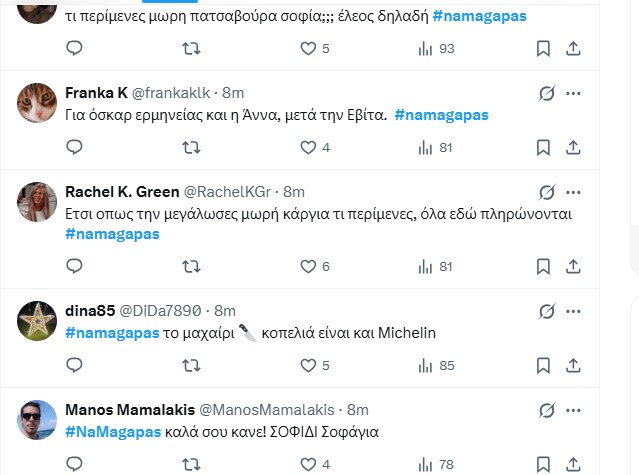Retweet Rachel K. Green's post
This screenshot has height=475, width=639.
(x=190, y=266)
